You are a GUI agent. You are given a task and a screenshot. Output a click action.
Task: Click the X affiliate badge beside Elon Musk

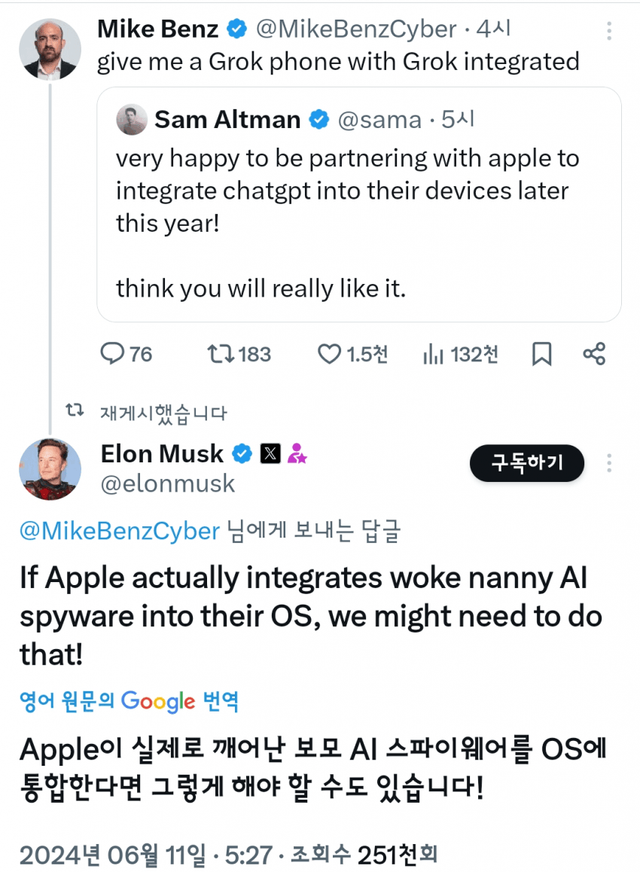pyautogui.click(x=270, y=454)
